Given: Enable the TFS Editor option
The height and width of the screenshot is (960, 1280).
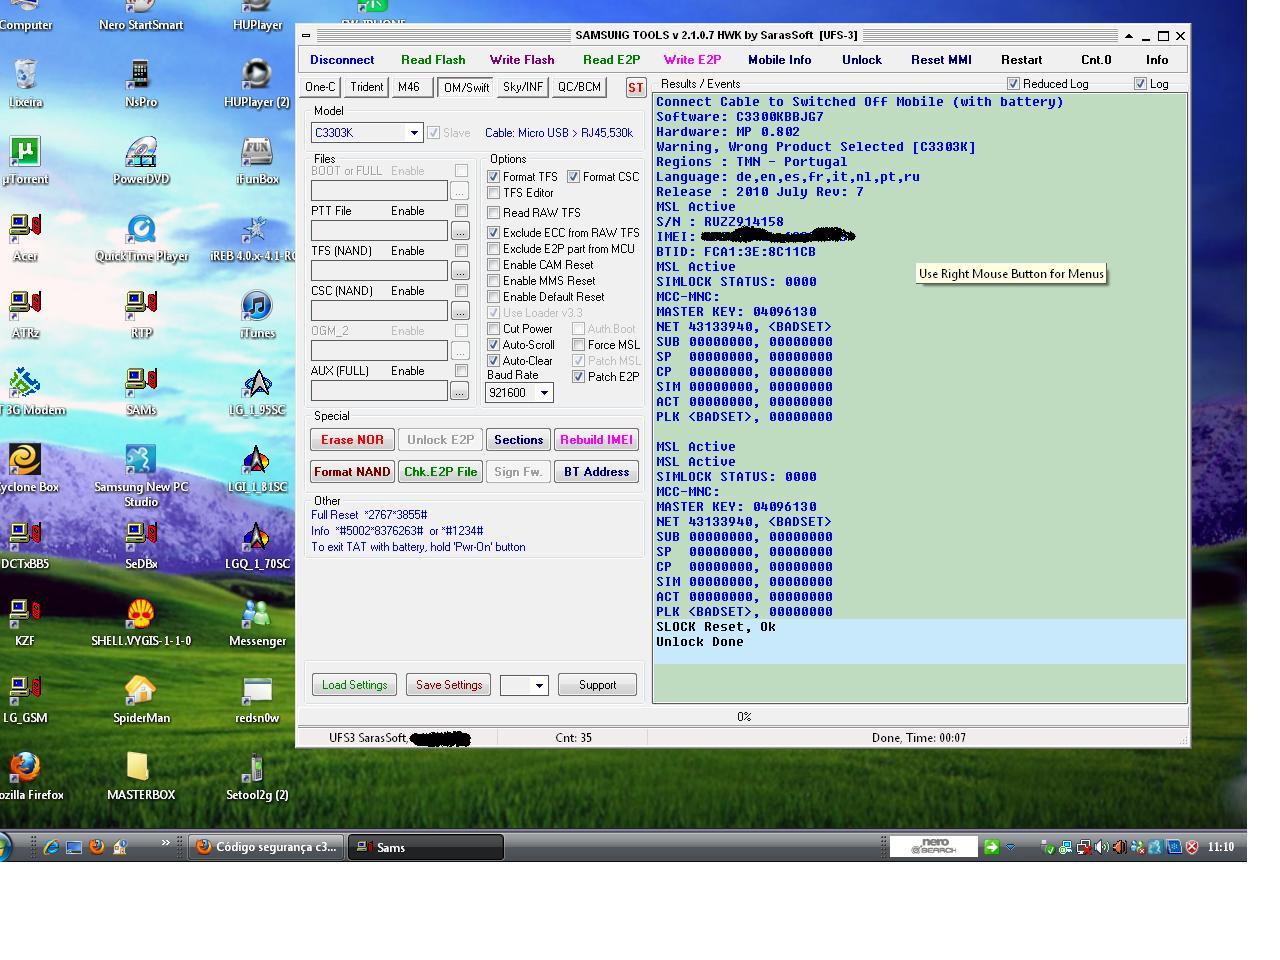Looking at the screenshot, I should click(494, 193).
